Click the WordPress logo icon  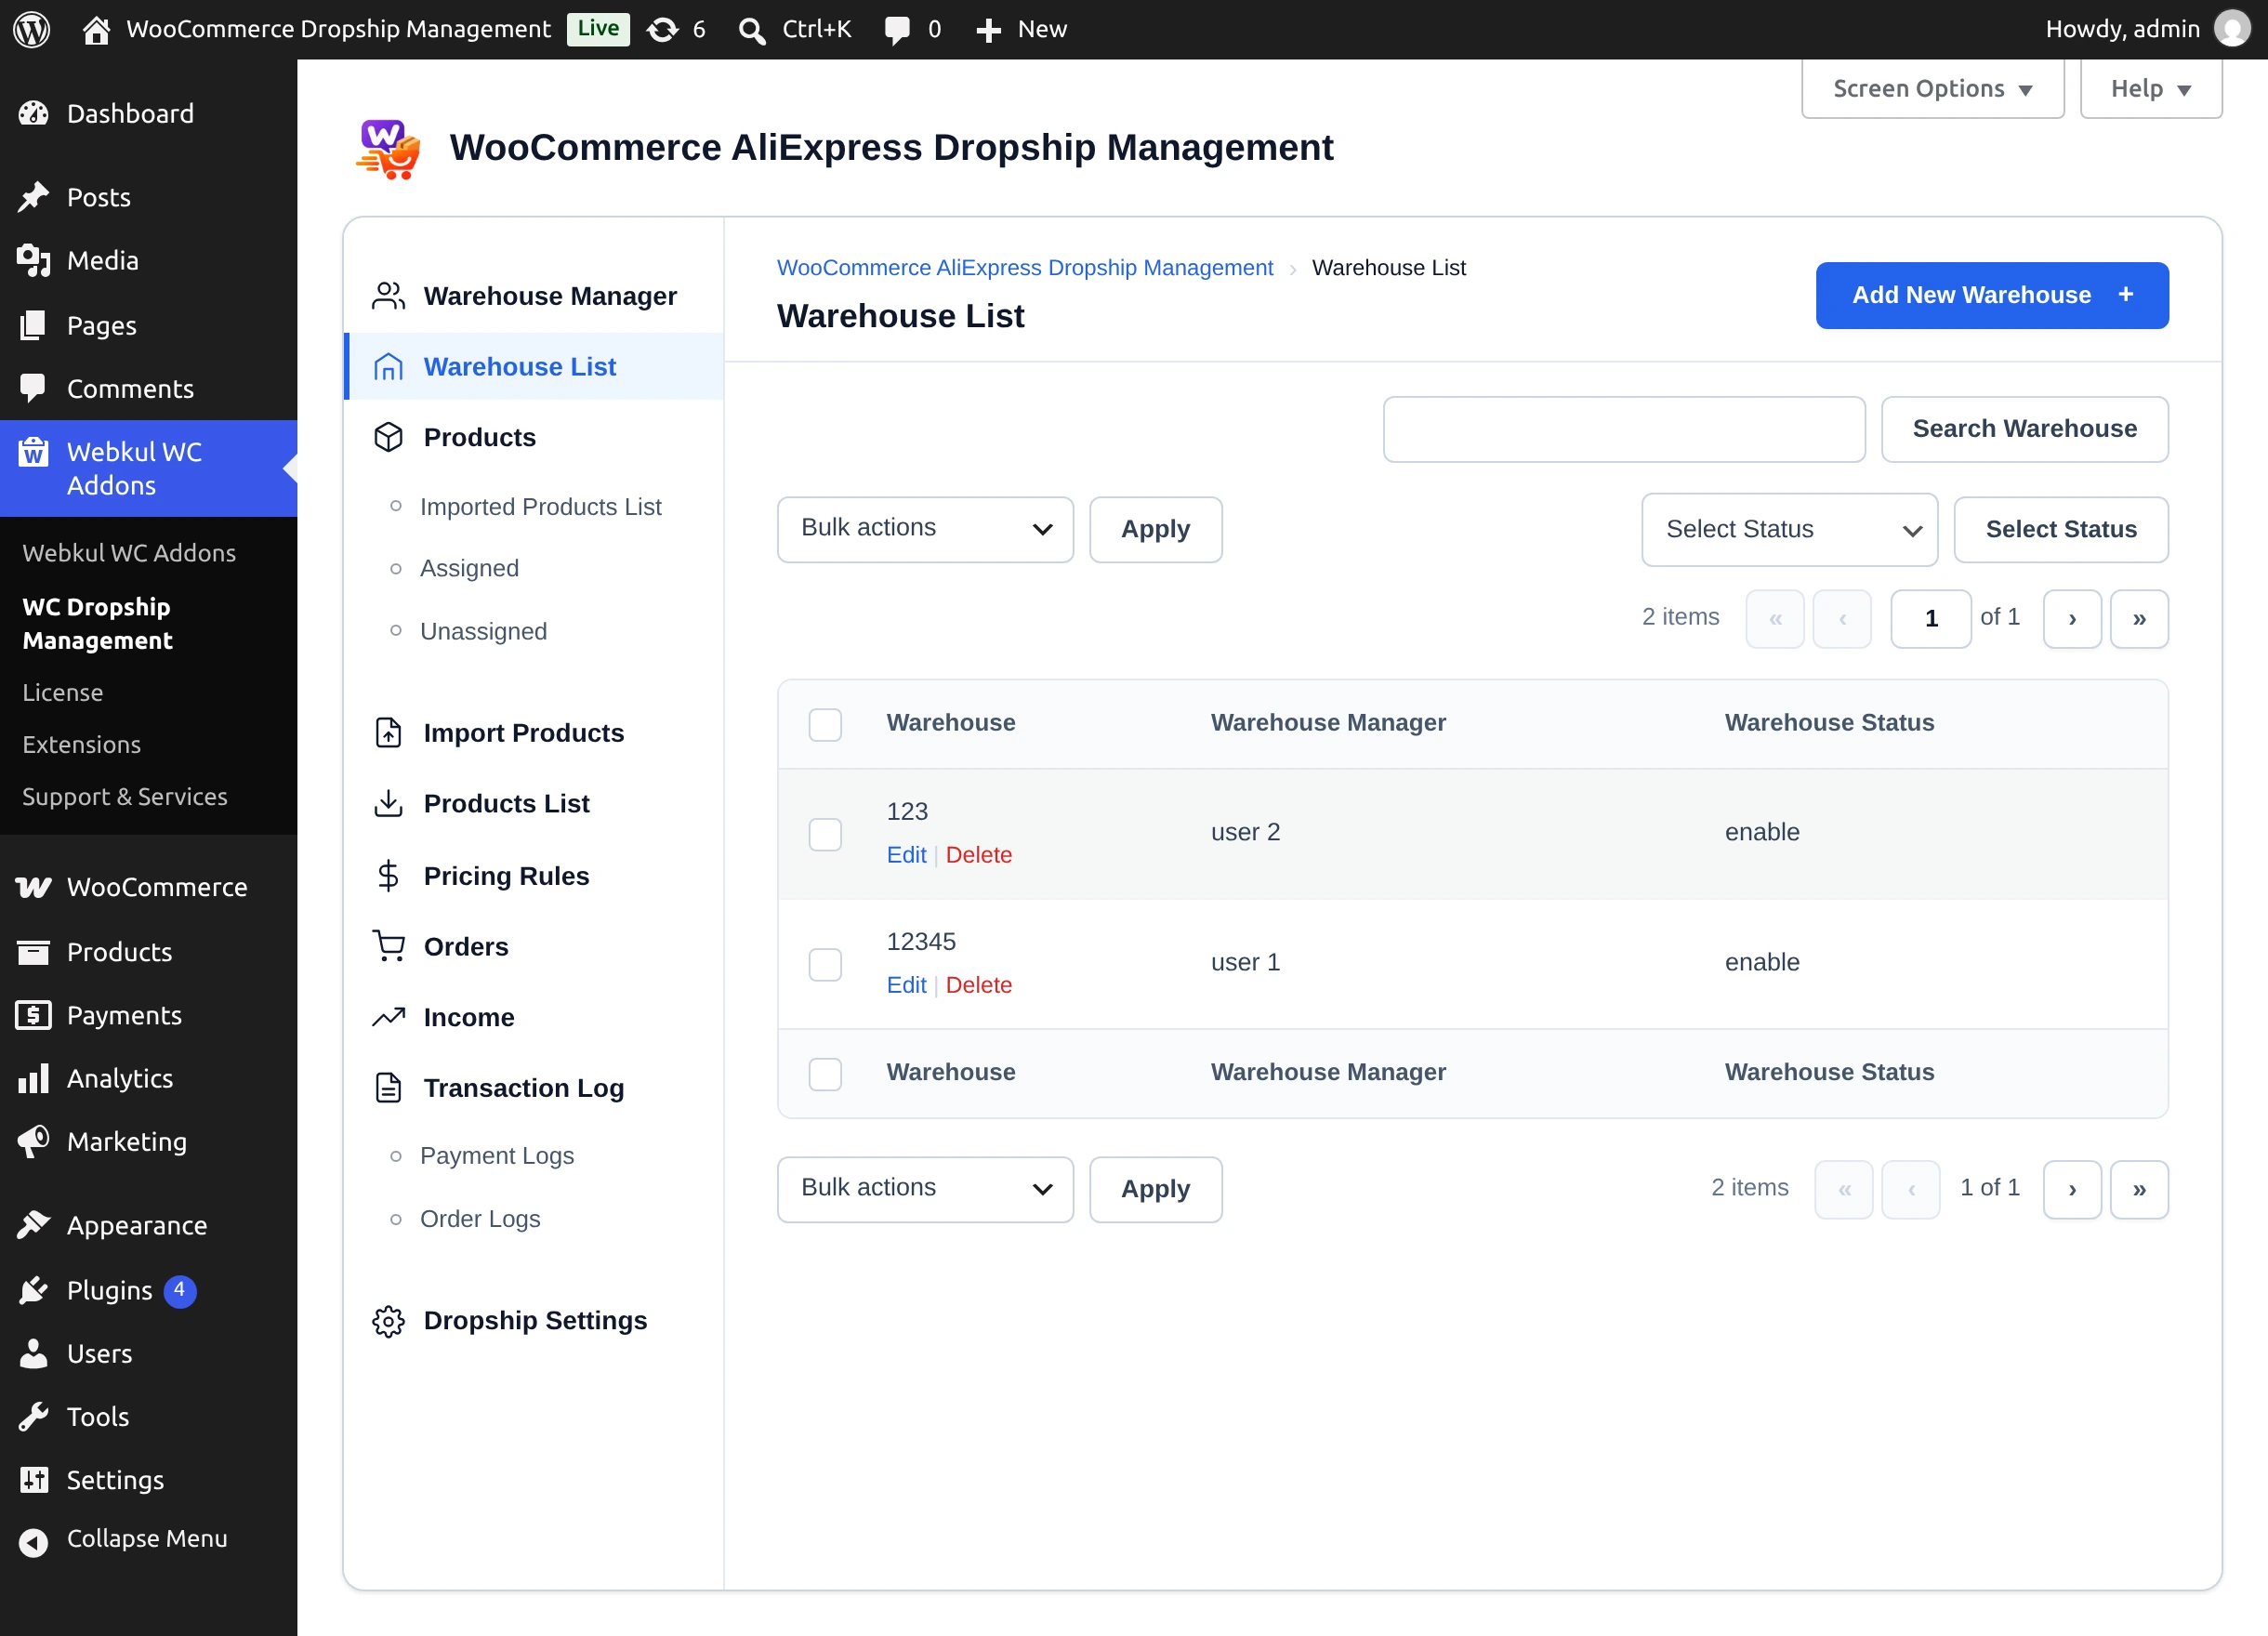point(32,29)
